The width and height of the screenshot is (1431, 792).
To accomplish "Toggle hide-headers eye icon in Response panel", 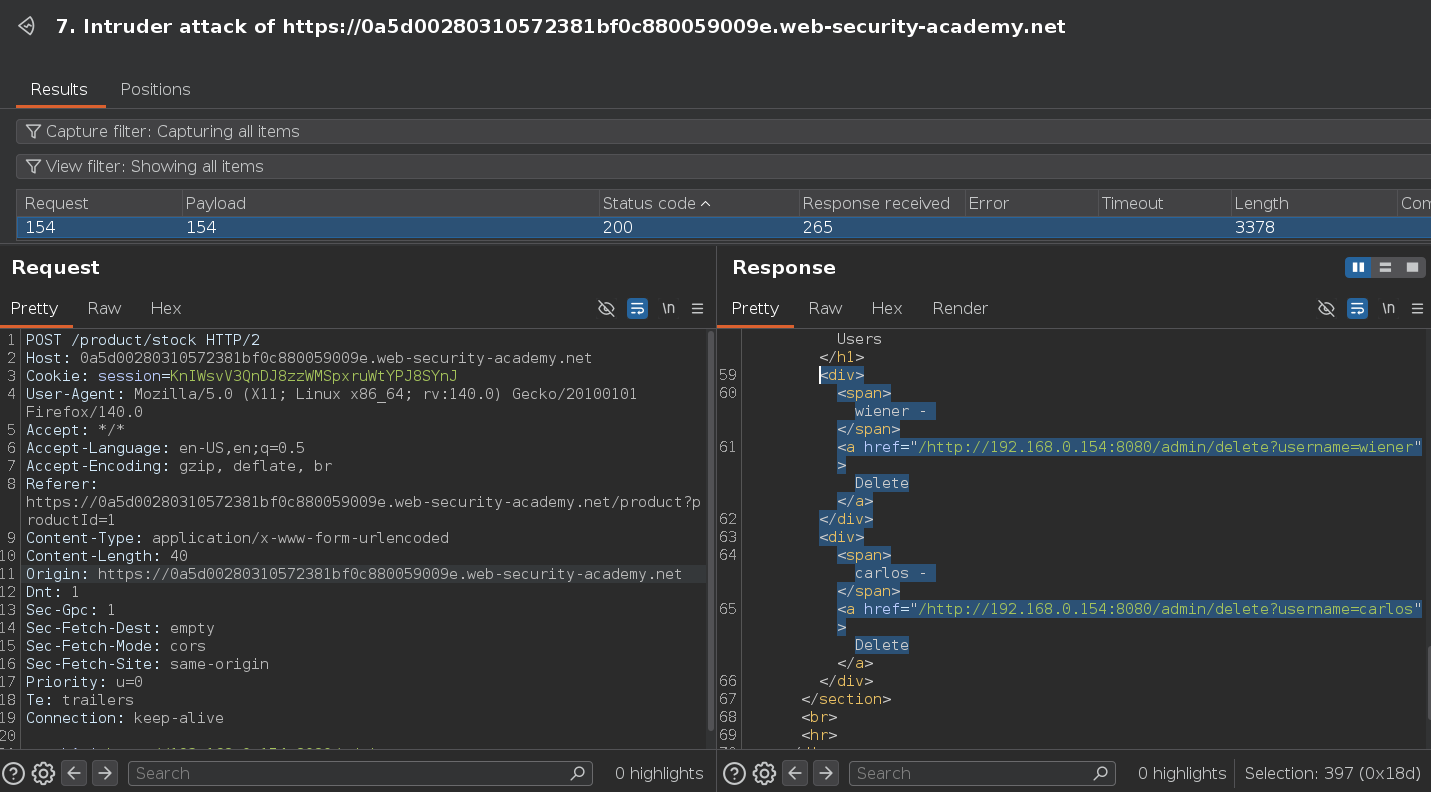I will point(1326,308).
